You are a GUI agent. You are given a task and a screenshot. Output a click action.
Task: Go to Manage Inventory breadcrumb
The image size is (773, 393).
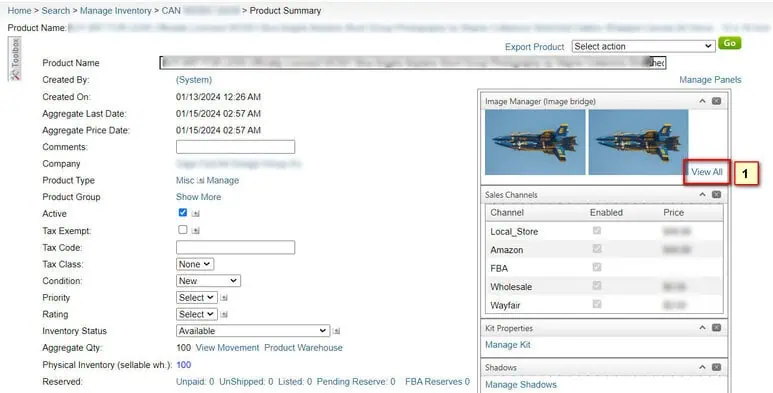[116, 10]
